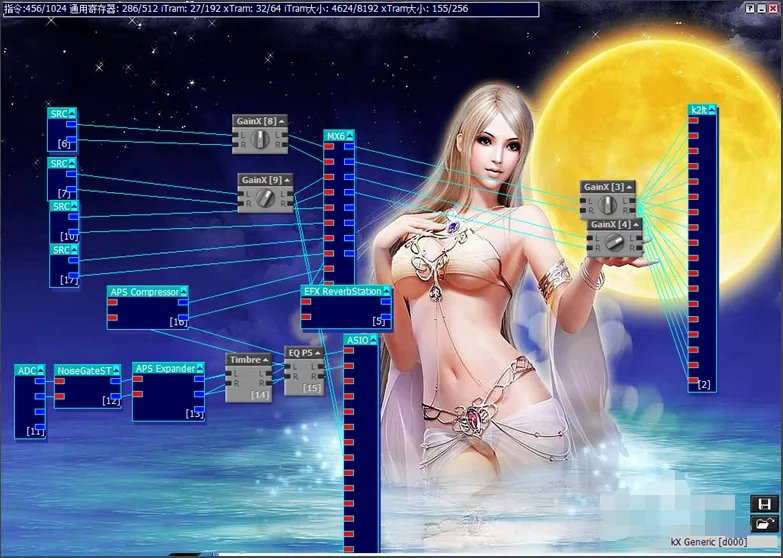Select the ADC module title
The width and height of the screenshot is (783, 558).
(x=27, y=370)
